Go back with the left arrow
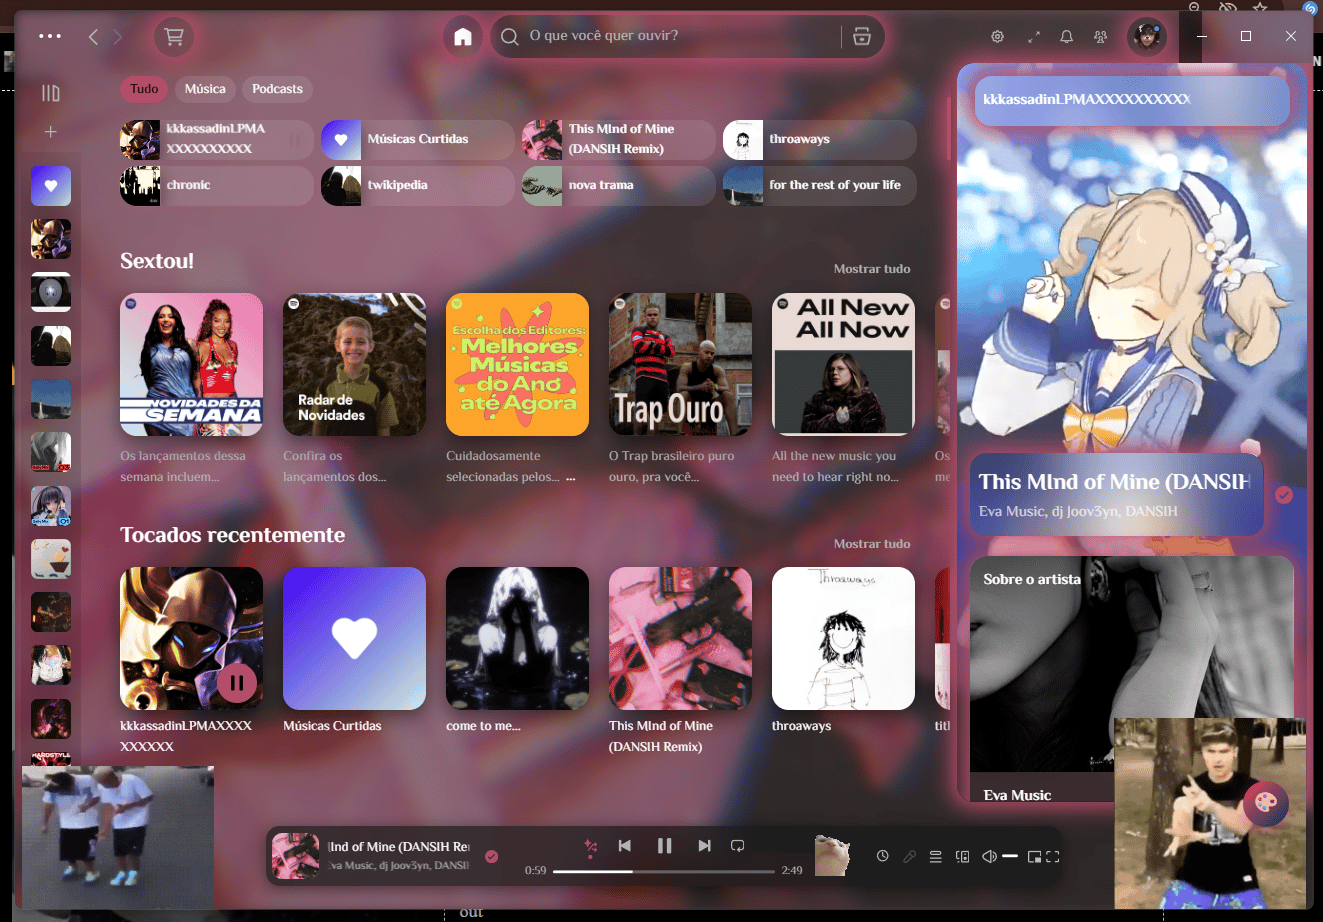The height and width of the screenshot is (922, 1323). [93, 37]
